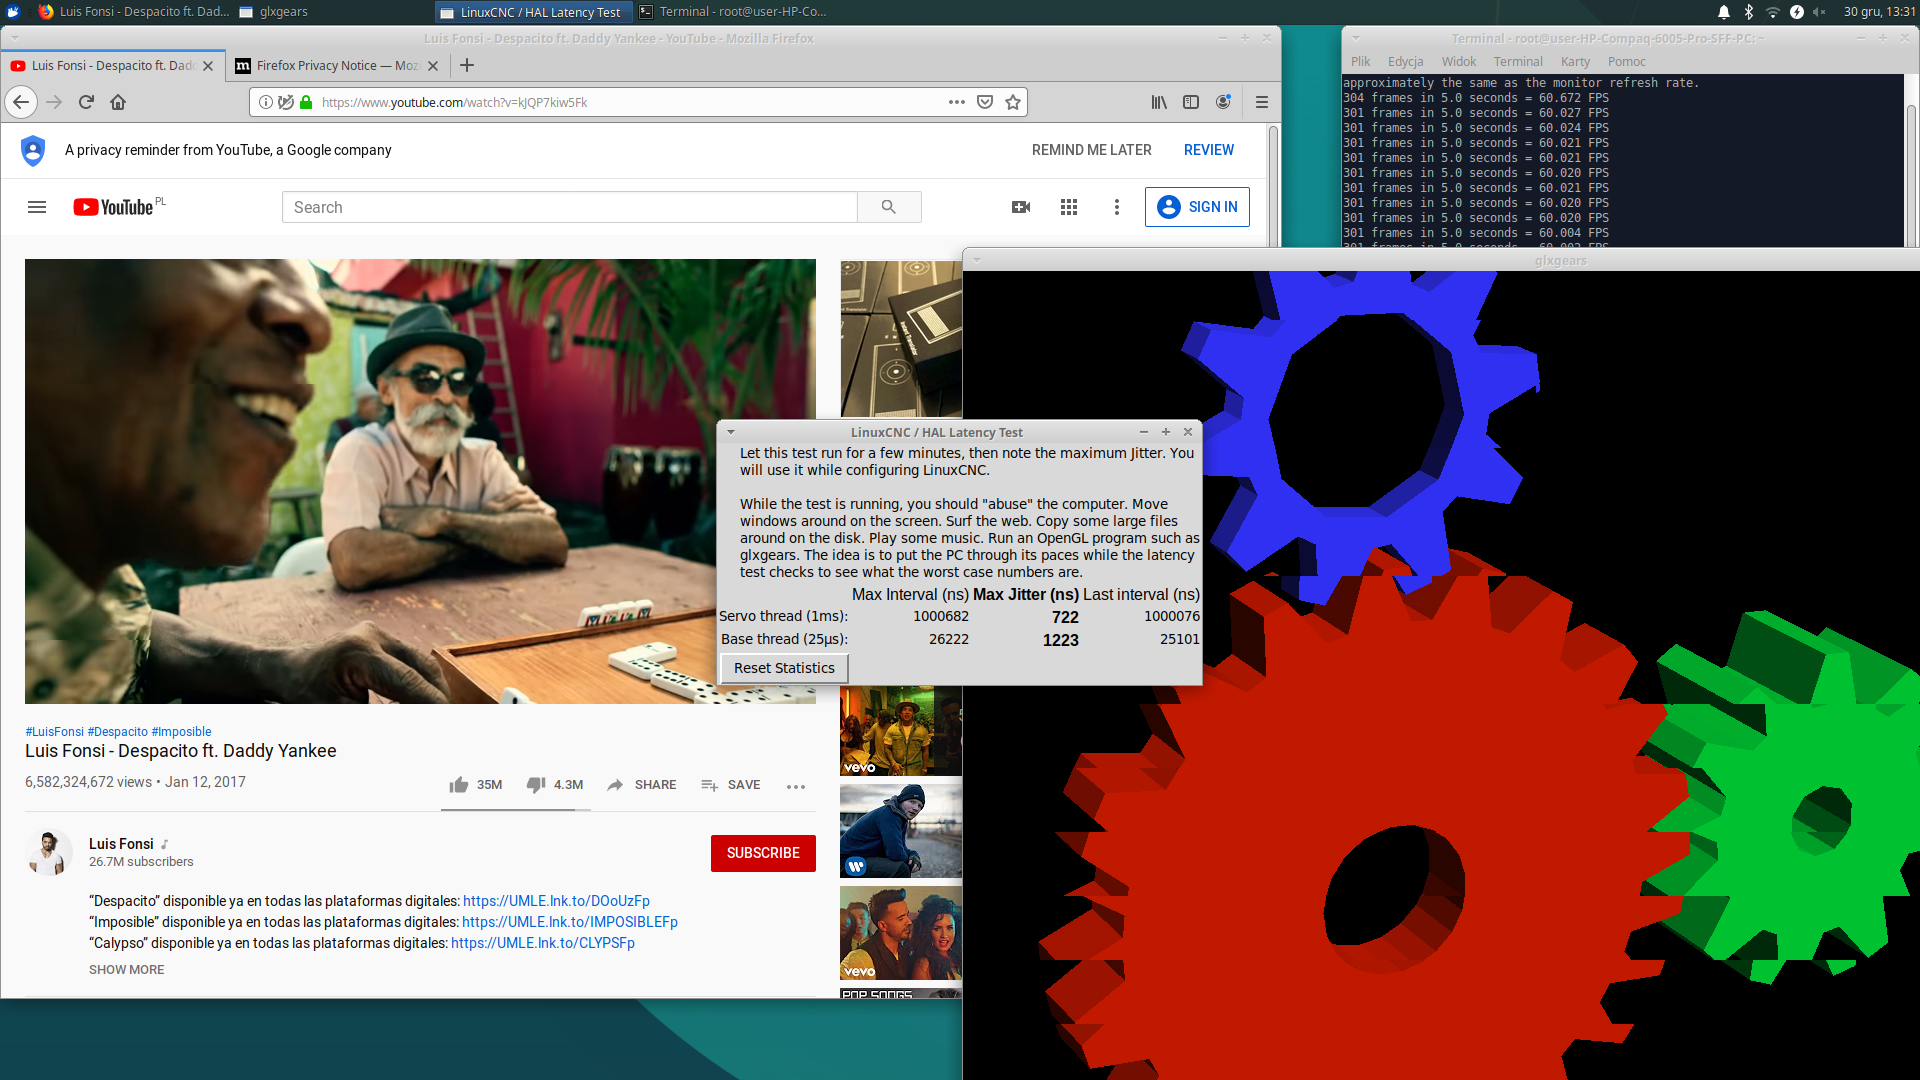Viewport: 1920px width, 1080px height.
Task: Show site information icon in address bar
Action: tap(266, 102)
